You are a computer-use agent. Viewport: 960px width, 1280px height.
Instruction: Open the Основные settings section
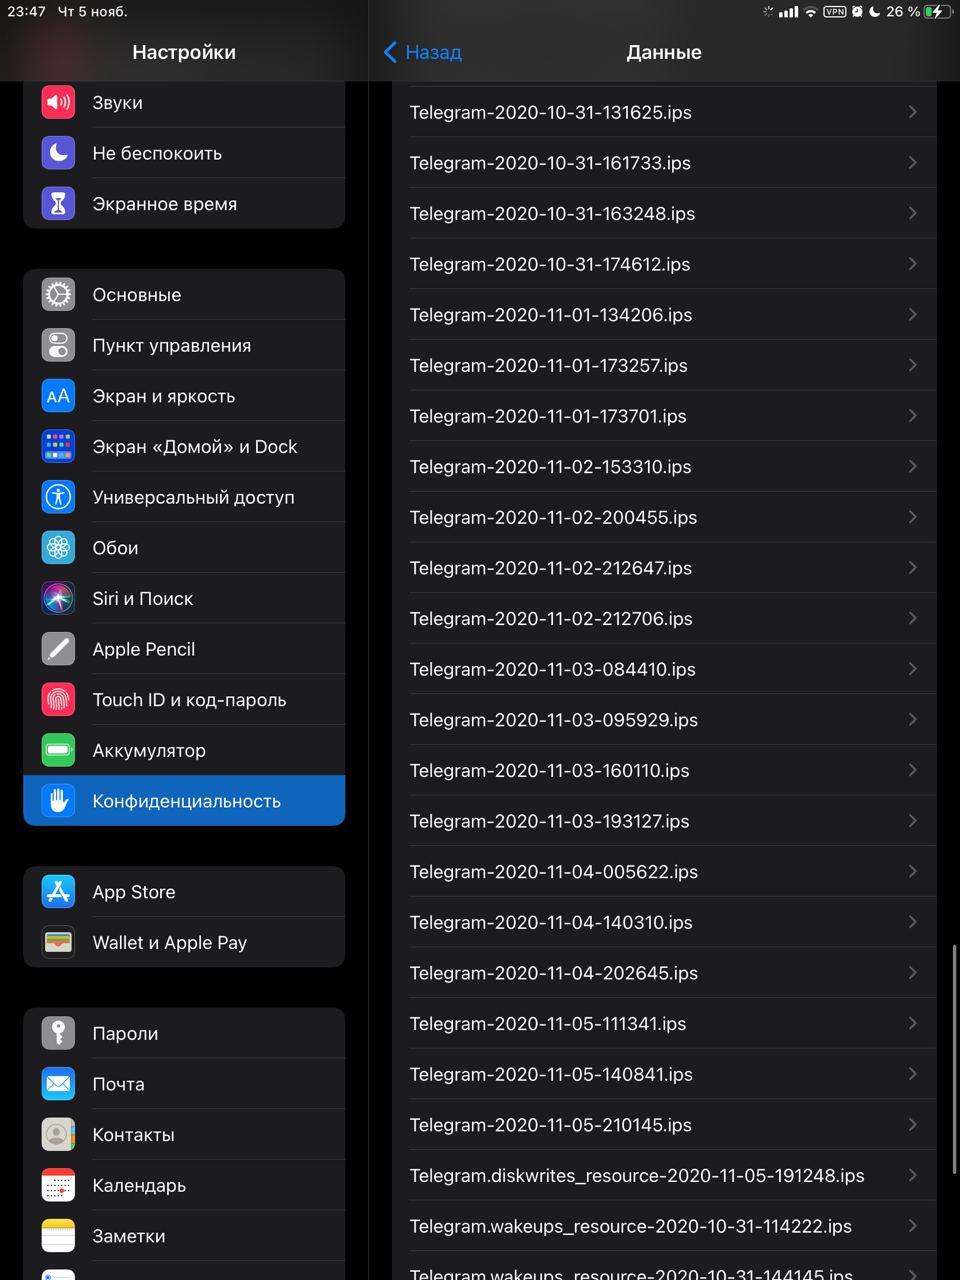184,294
